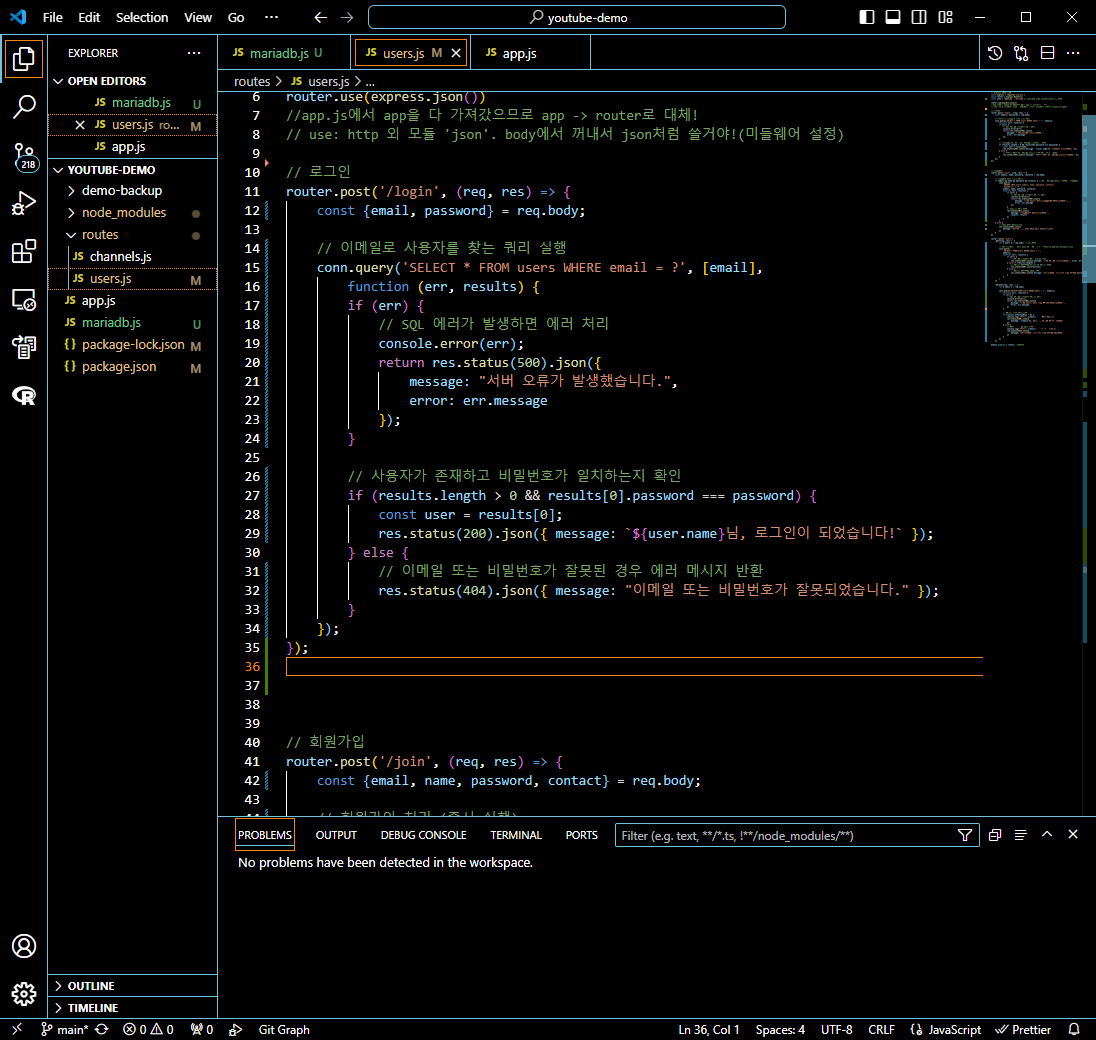
Task: Open Git Graph from status bar
Action: point(284,1030)
